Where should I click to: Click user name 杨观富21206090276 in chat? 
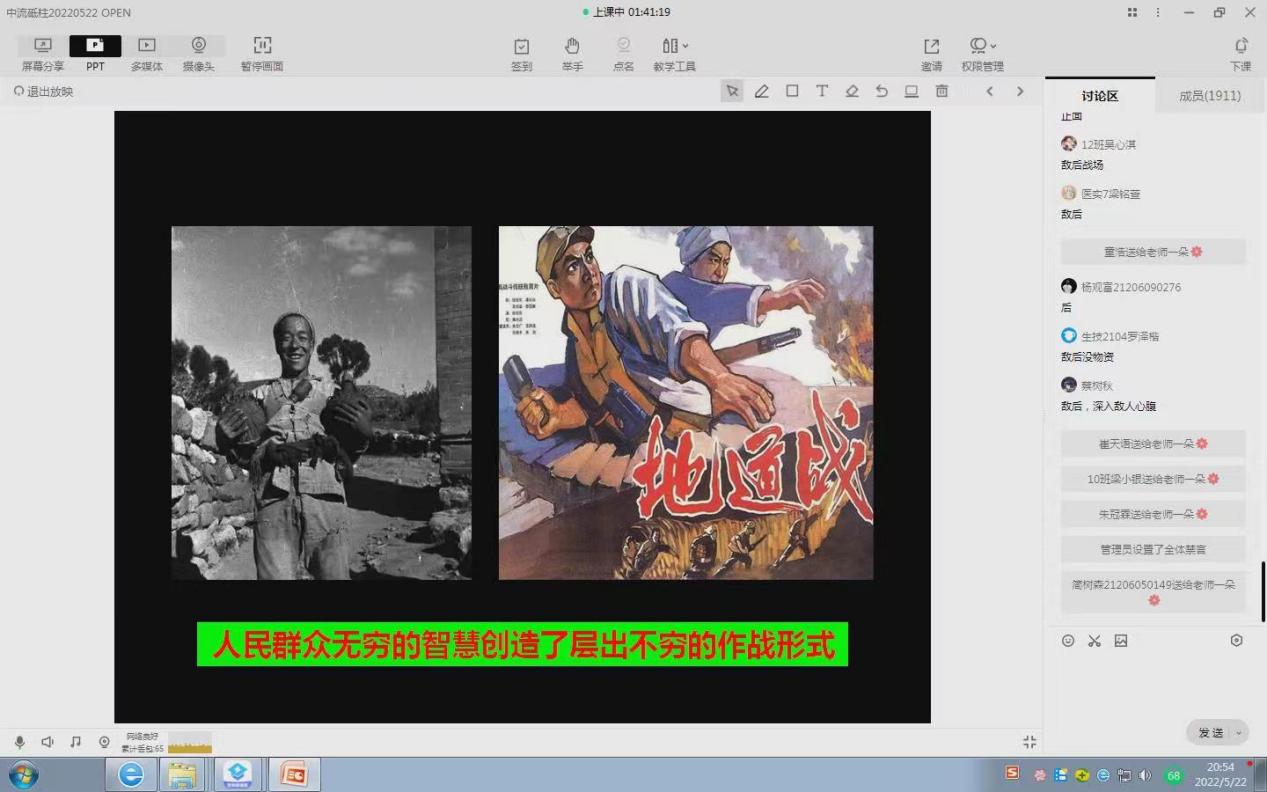point(1130,287)
